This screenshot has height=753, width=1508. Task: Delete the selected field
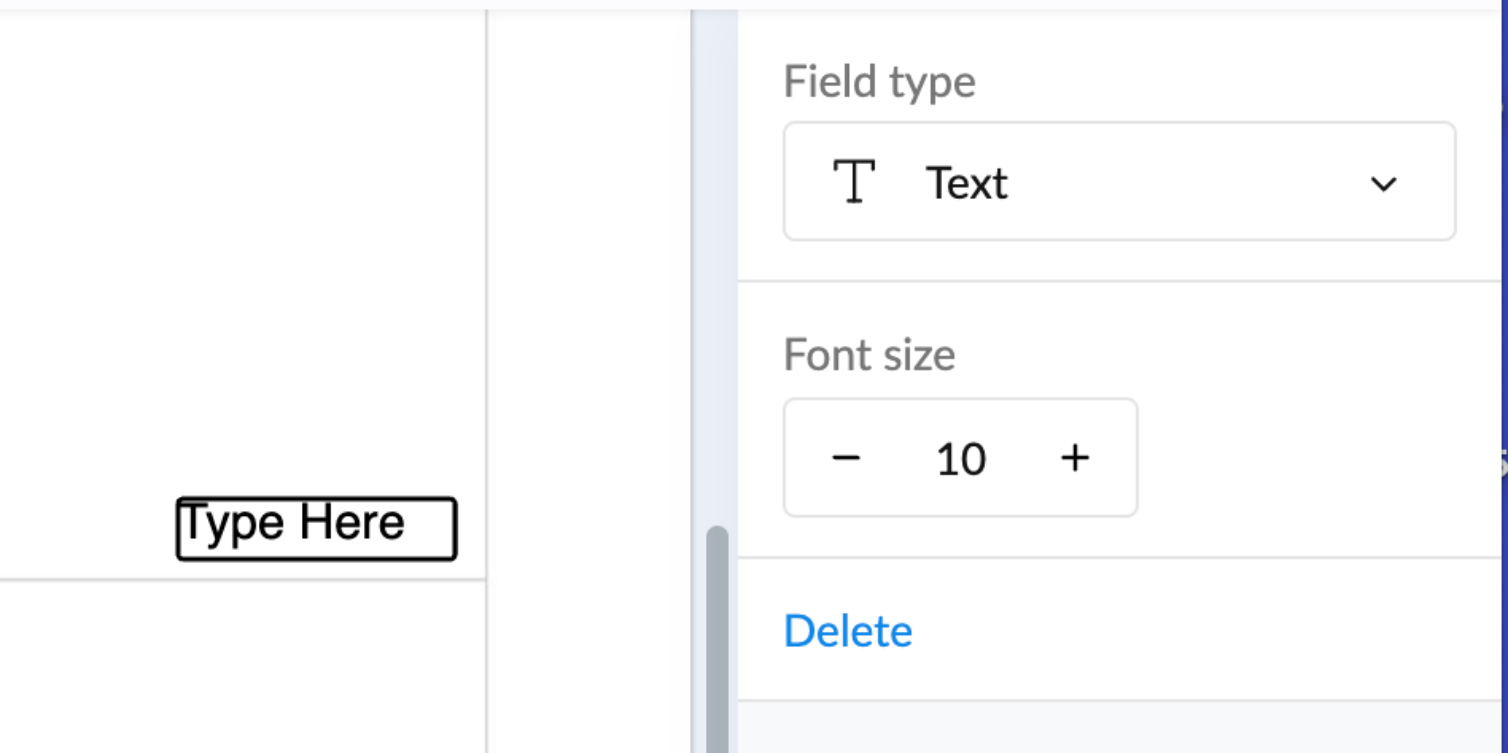(848, 631)
